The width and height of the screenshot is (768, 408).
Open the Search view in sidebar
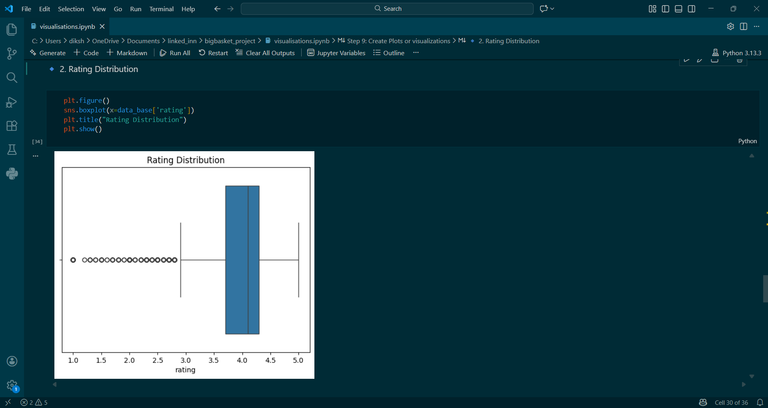click(x=12, y=77)
